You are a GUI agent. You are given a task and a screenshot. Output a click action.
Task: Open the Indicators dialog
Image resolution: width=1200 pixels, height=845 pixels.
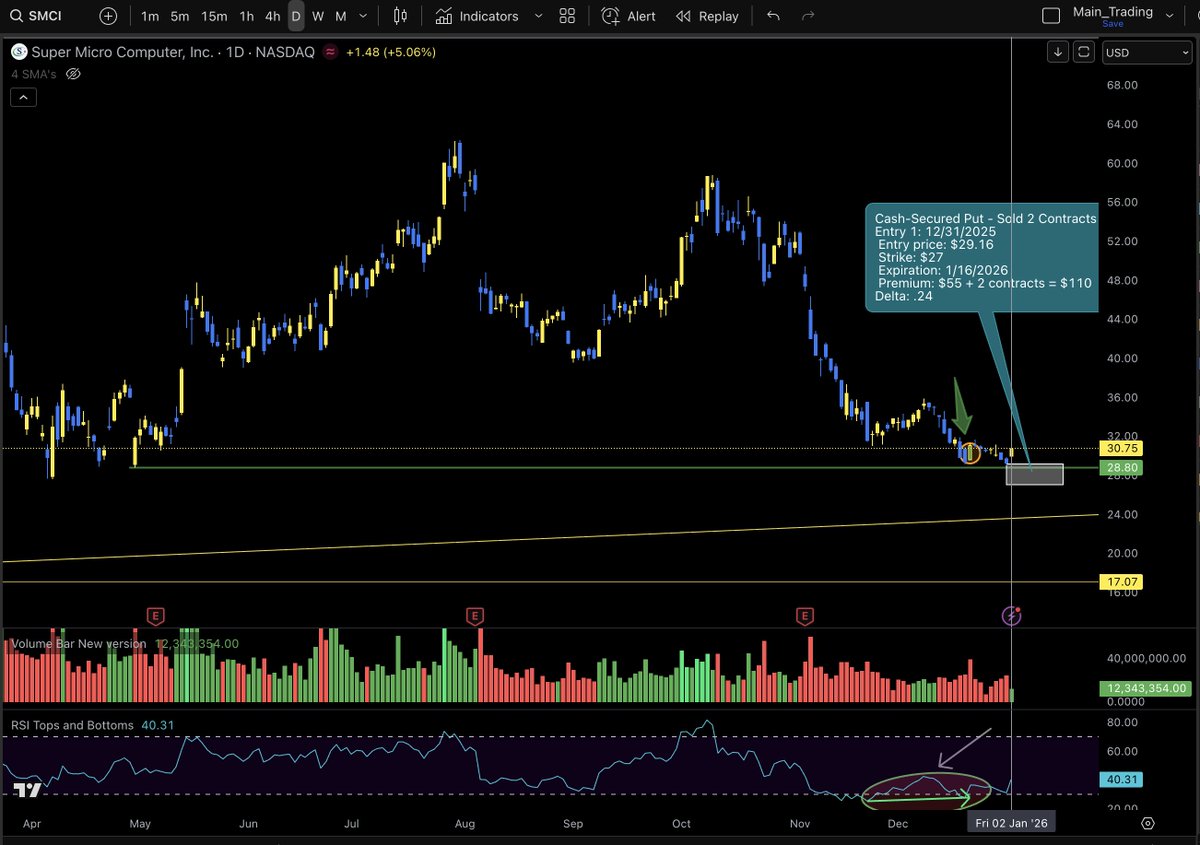(478, 16)
